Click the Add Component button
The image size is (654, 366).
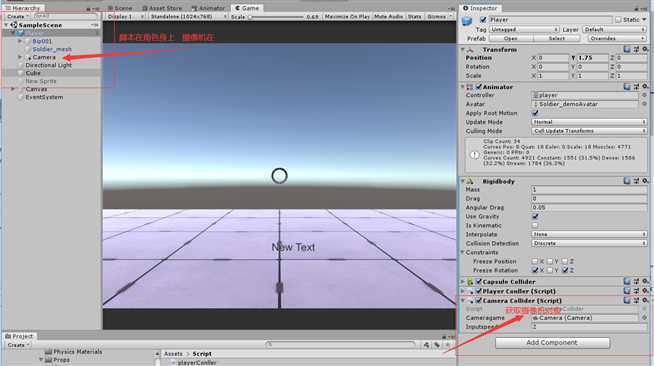click(552, 343)
